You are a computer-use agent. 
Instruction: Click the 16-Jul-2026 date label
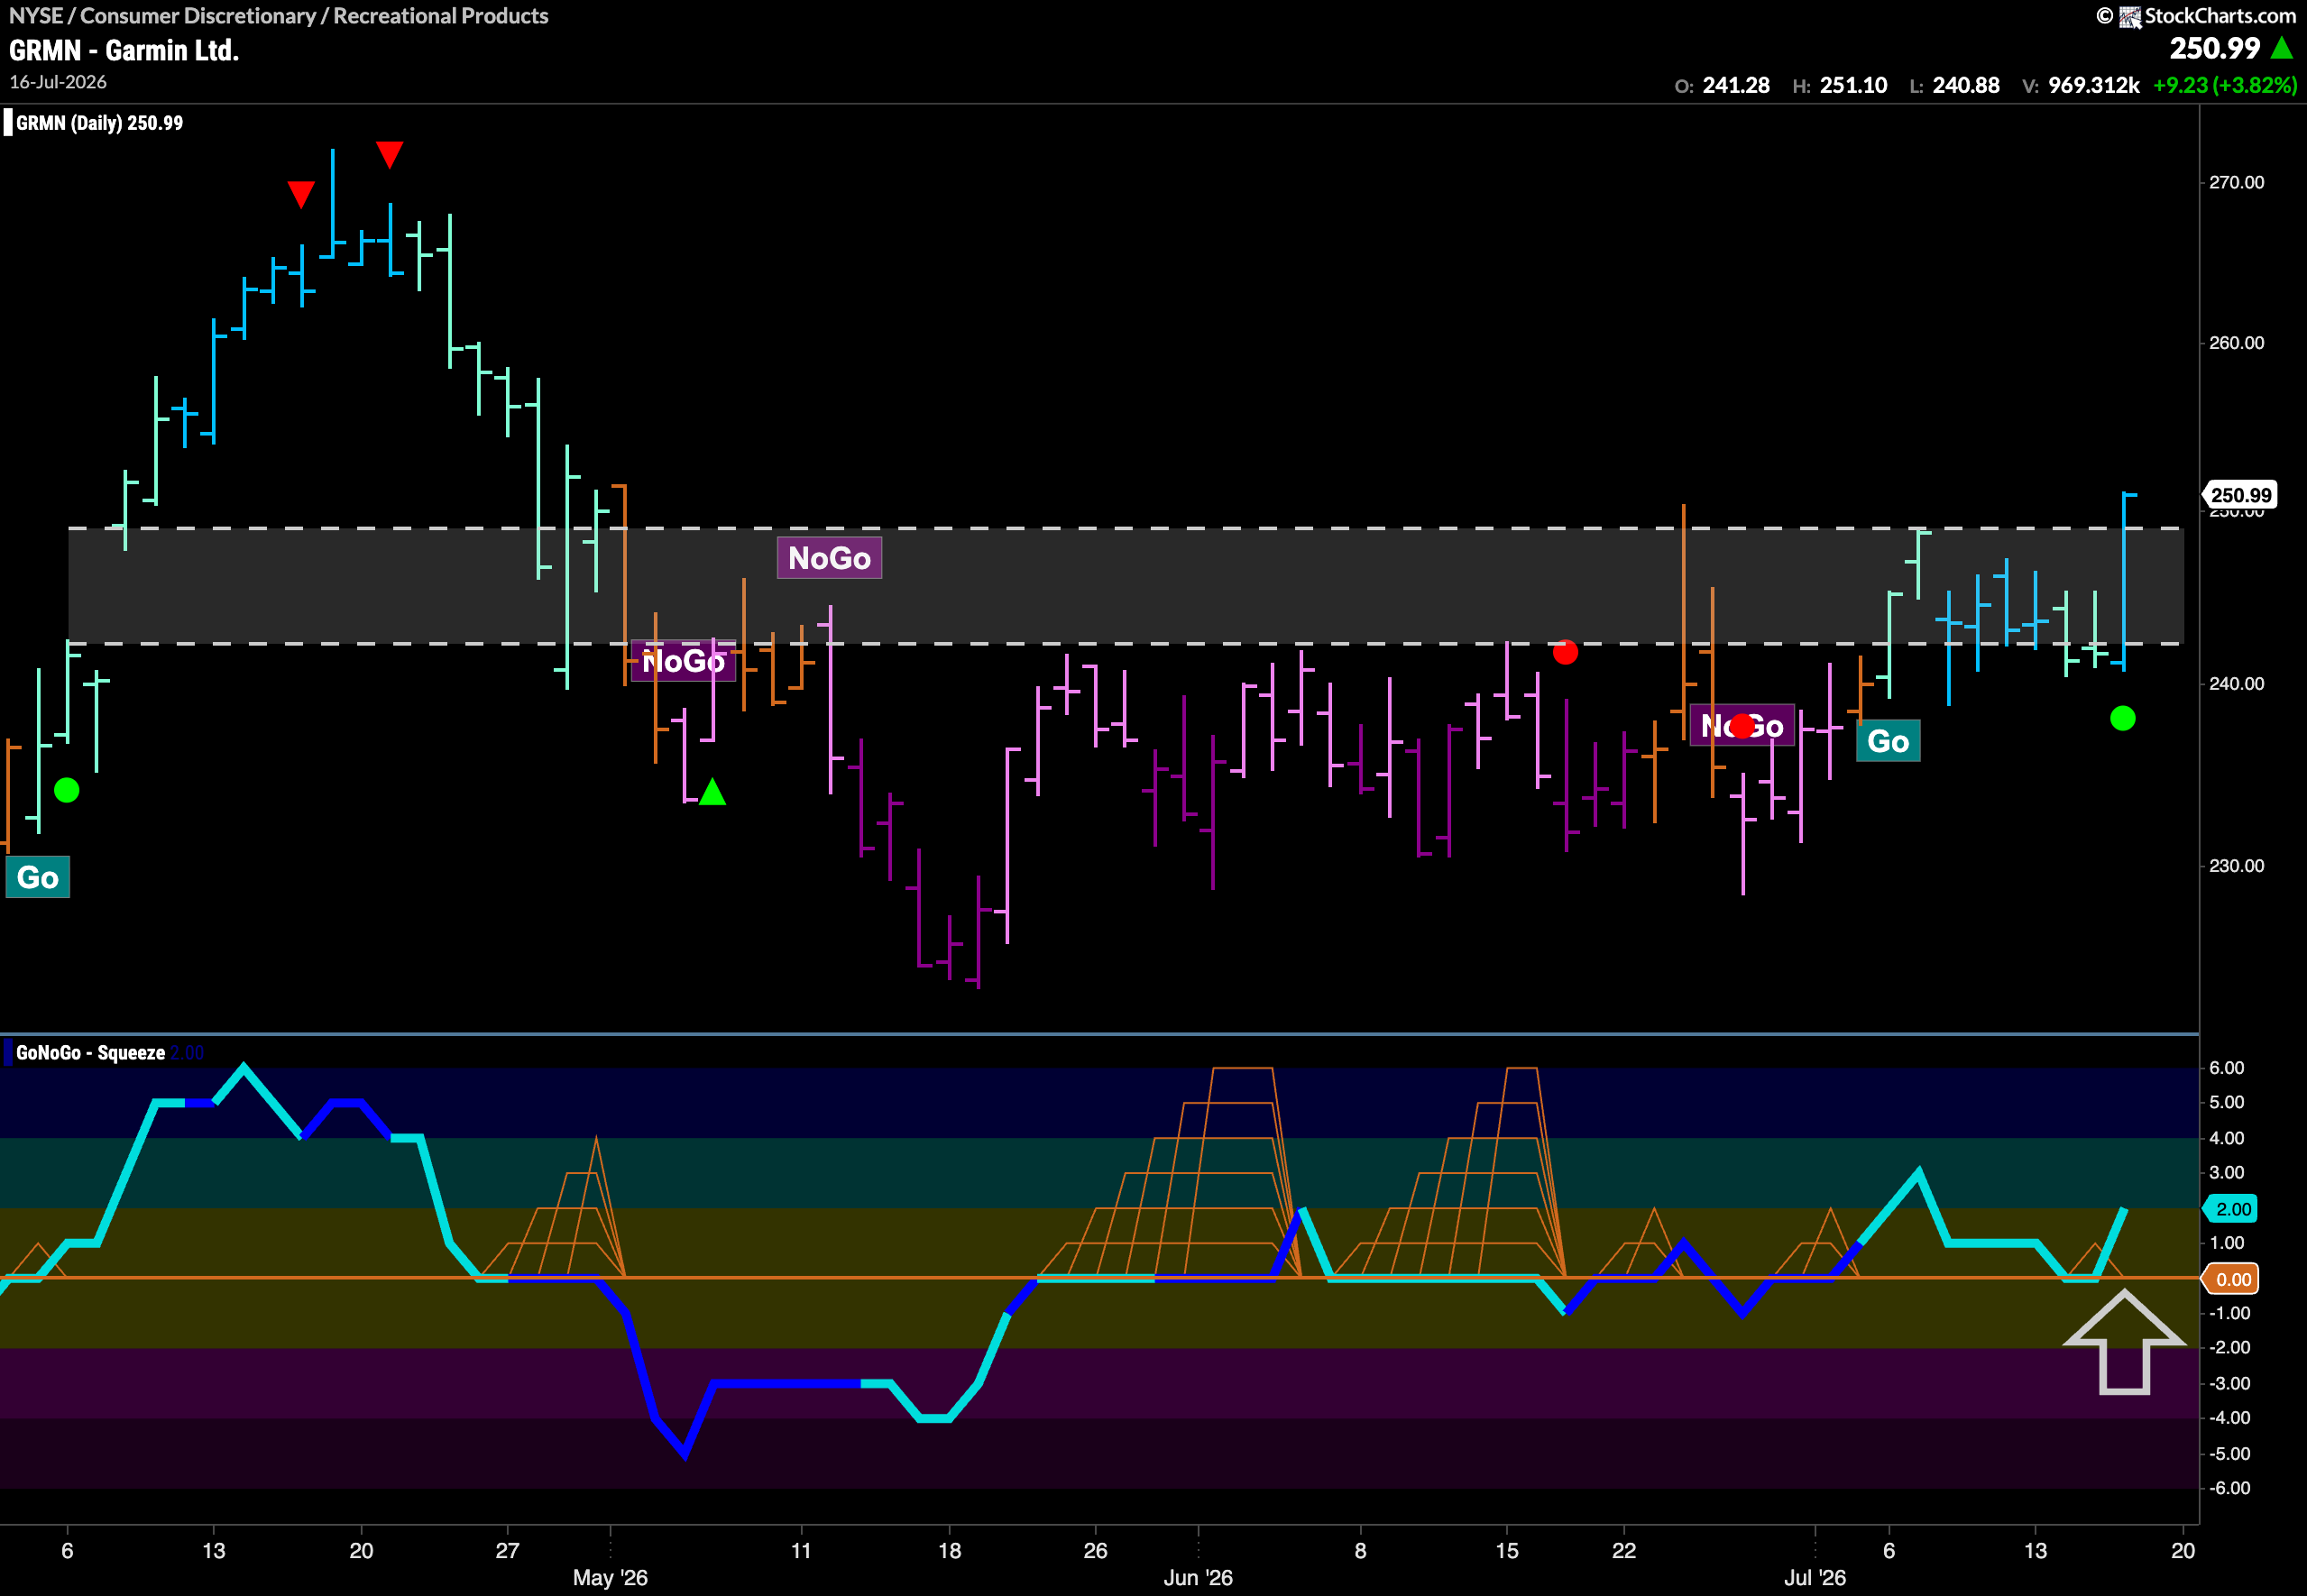58,82
